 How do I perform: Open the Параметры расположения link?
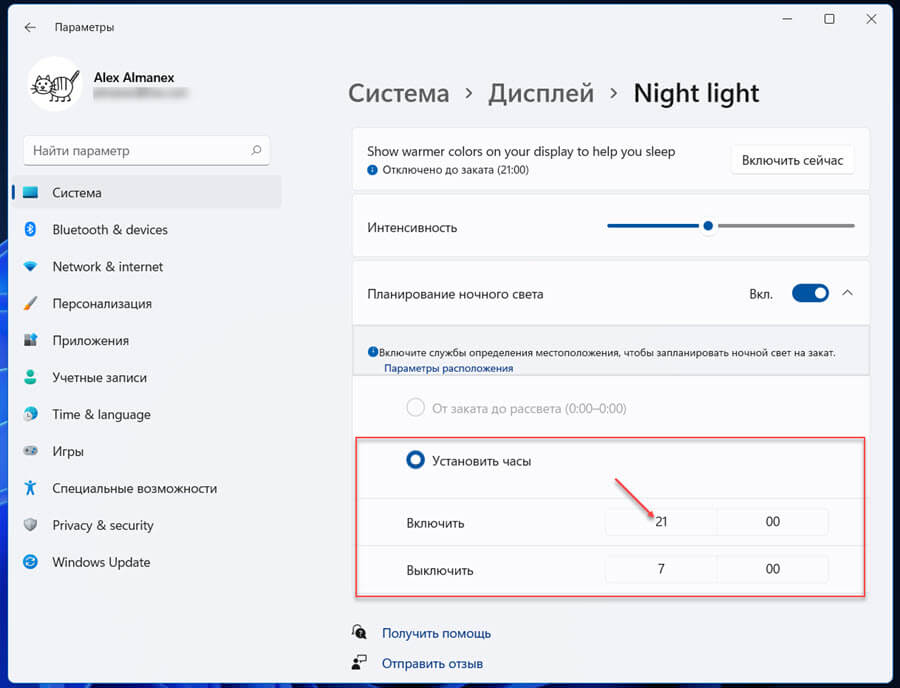point(448,368)
